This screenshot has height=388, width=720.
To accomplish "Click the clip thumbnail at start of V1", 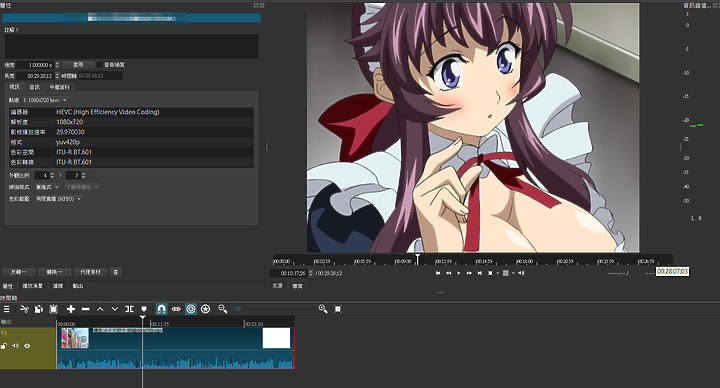I will [x=75, y=338].
